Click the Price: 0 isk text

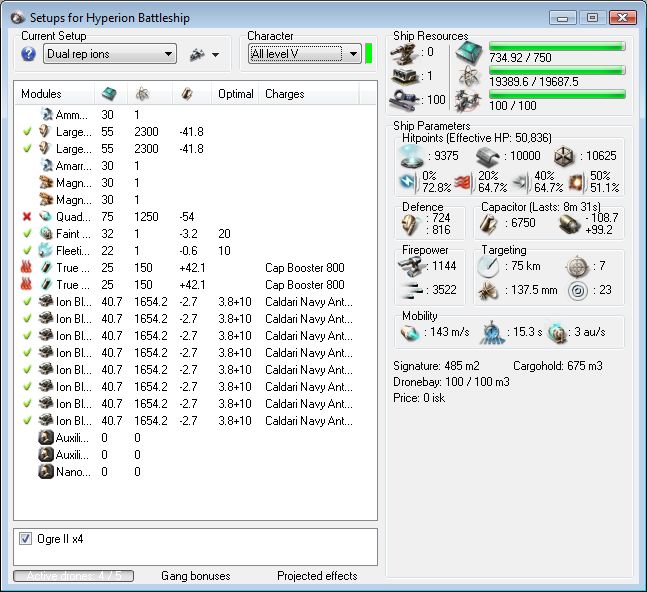coord(419,398)
